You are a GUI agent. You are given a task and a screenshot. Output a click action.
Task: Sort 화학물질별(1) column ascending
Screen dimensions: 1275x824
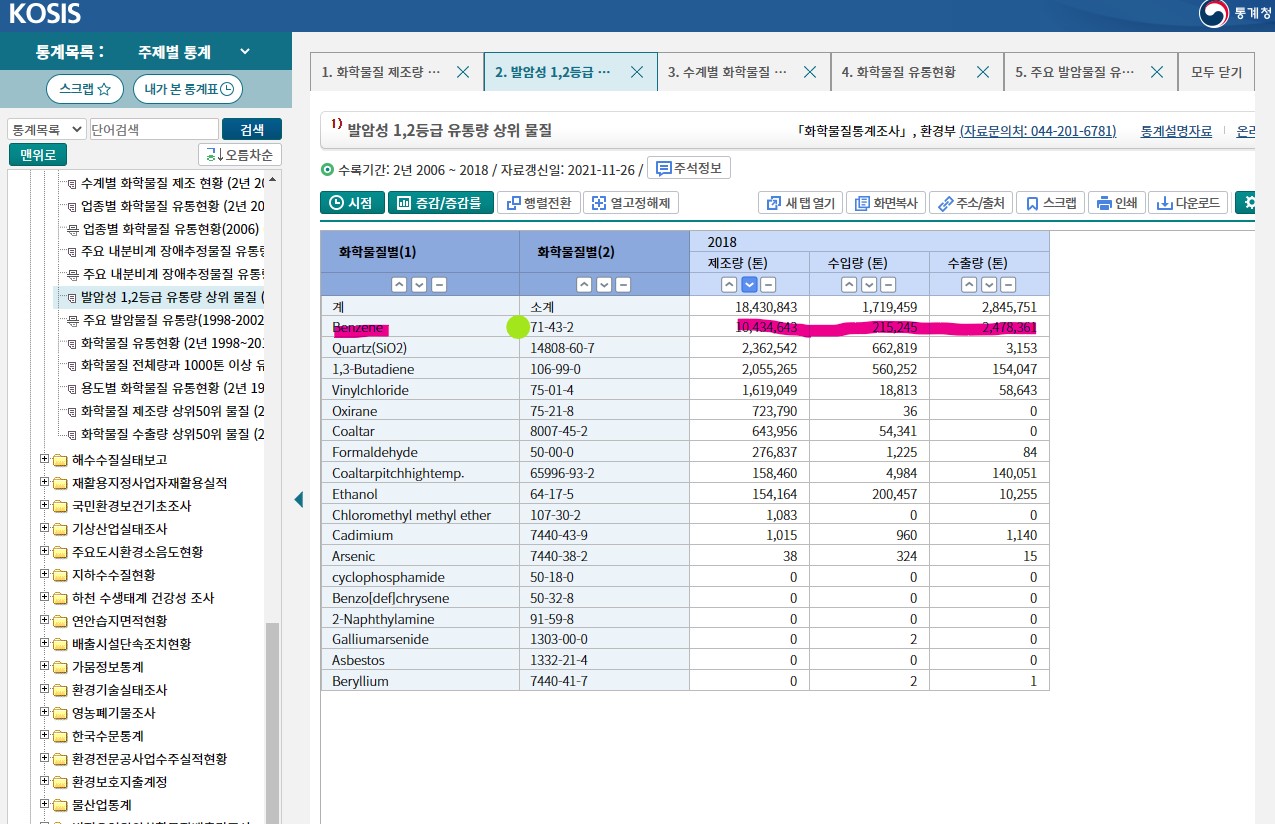click(400, 284)
